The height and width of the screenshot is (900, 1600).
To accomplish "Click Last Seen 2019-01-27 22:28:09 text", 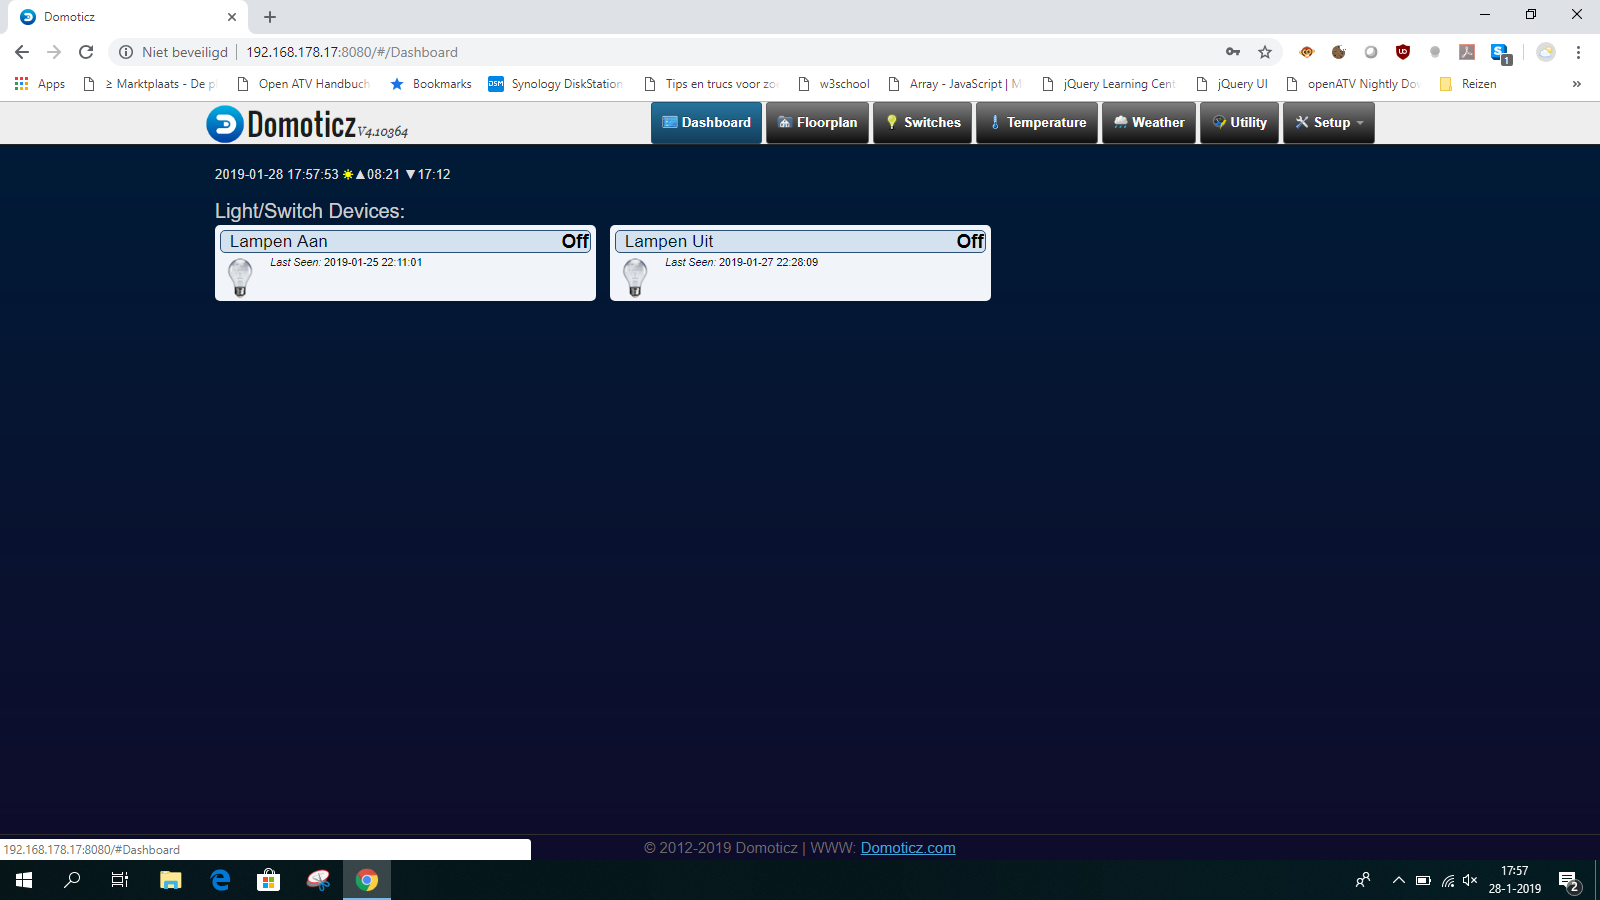I will click(x=741, y=262).
